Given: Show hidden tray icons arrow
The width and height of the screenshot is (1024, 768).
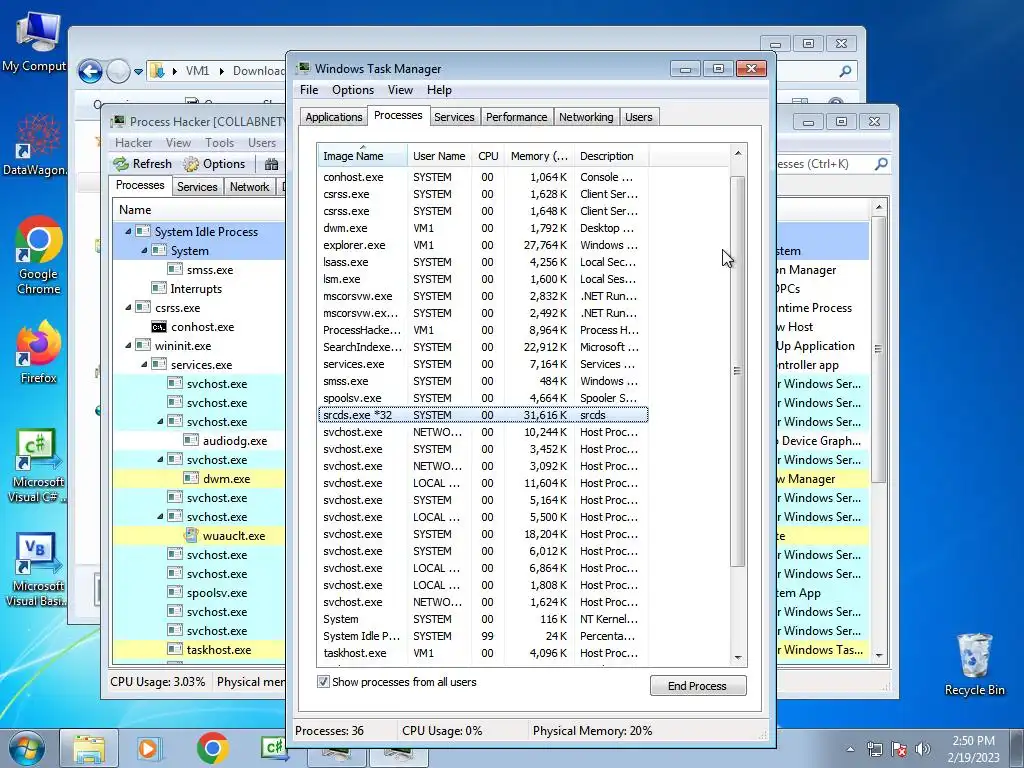Looking at the screenshot, I should 850,749.
